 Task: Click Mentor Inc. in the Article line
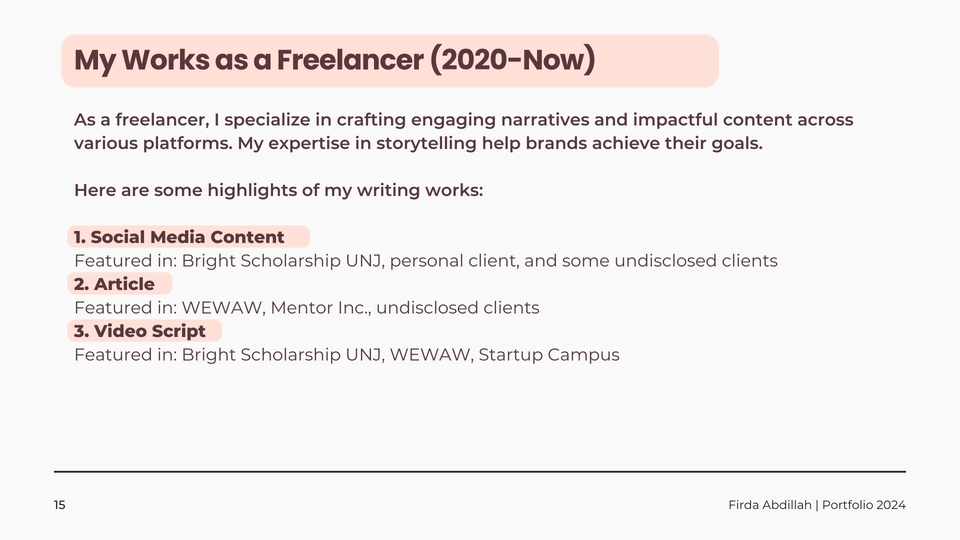tap(321, 307)
